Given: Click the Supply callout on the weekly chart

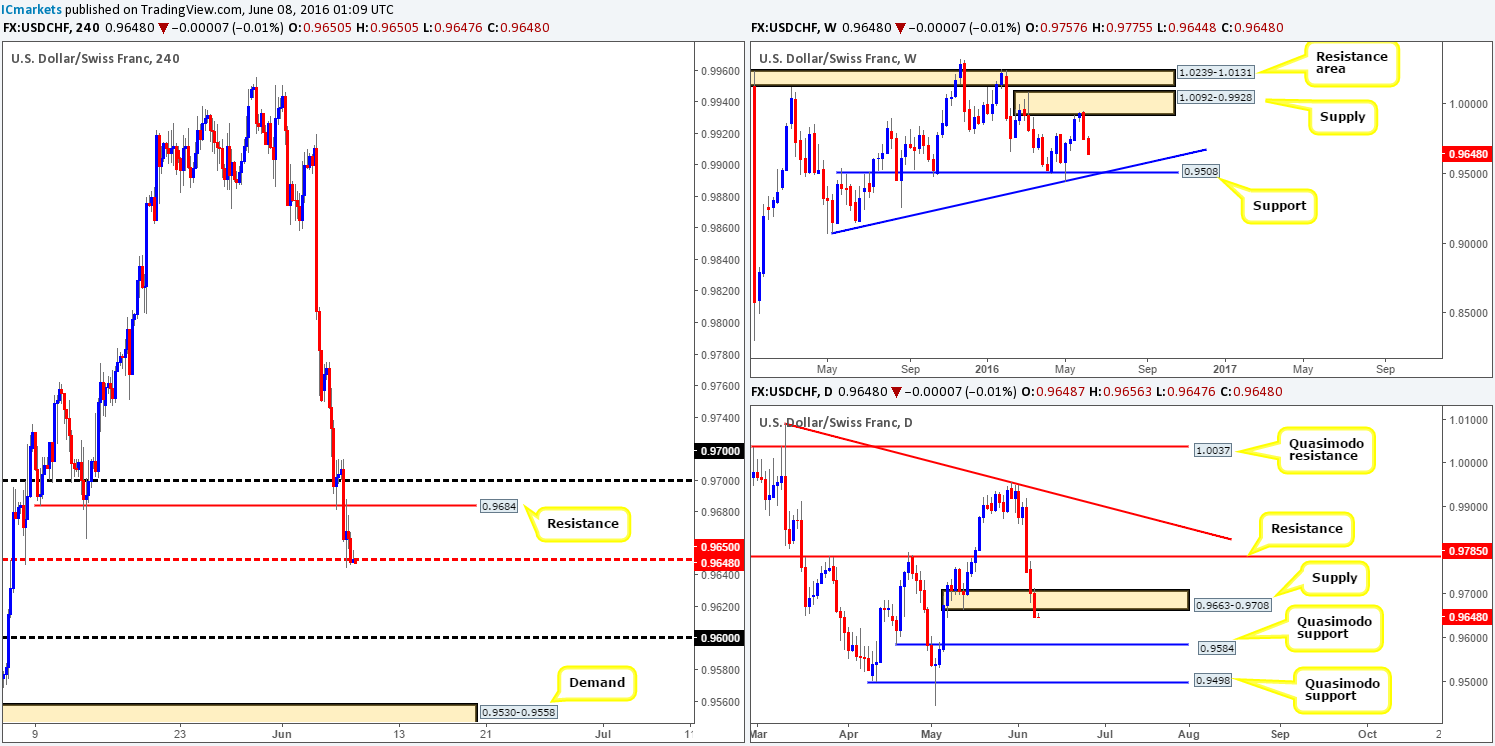Looking at the screenshot, I should pyautogui.click(x=1342, y=117).
